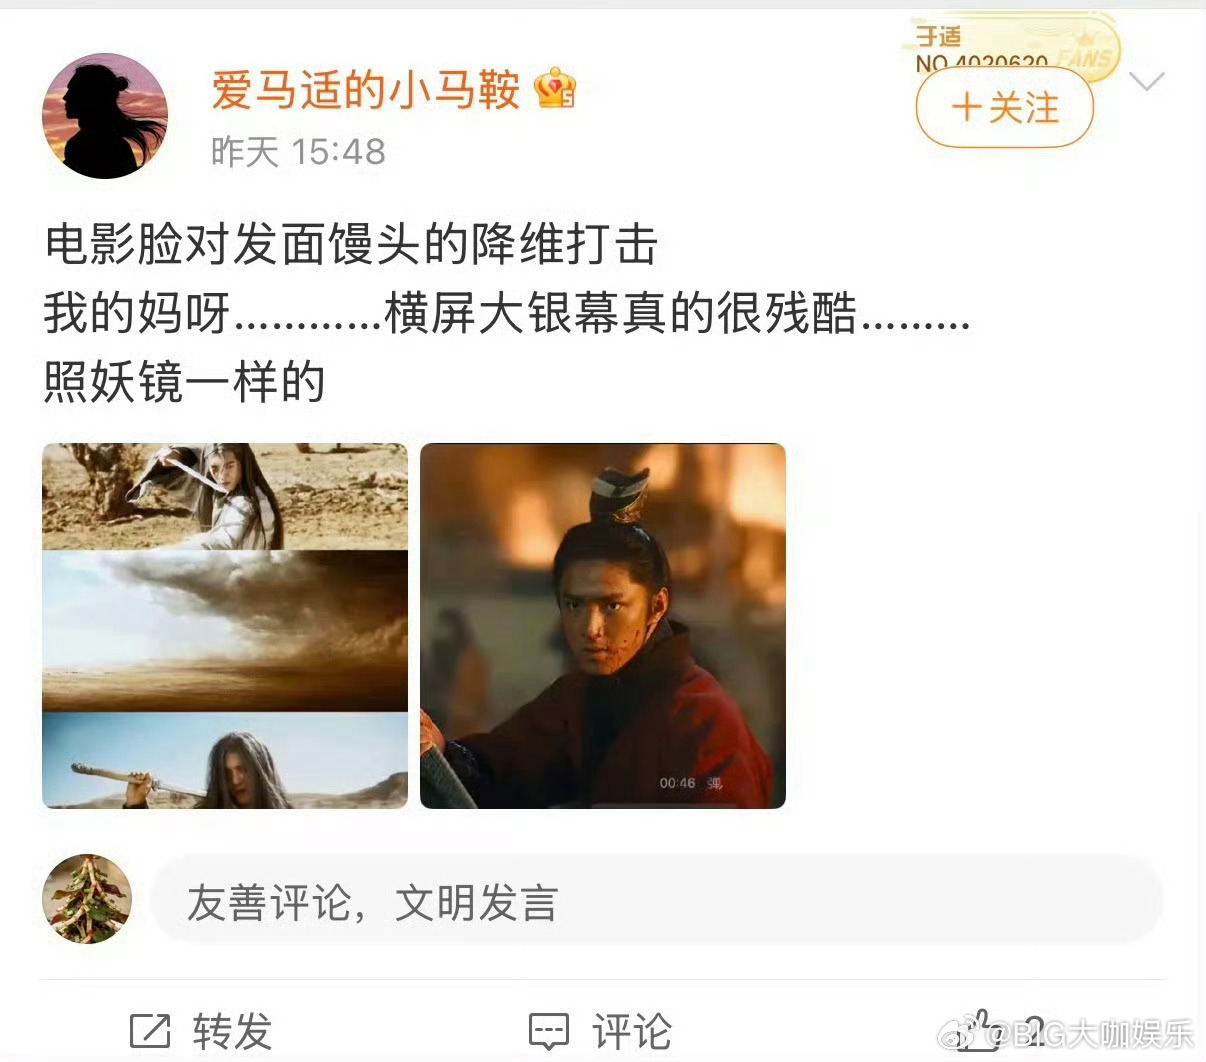Follow the user with +关注 button
Image resolution: width=1206 pixels, height=1062 pixels.
coord(1005,107)
